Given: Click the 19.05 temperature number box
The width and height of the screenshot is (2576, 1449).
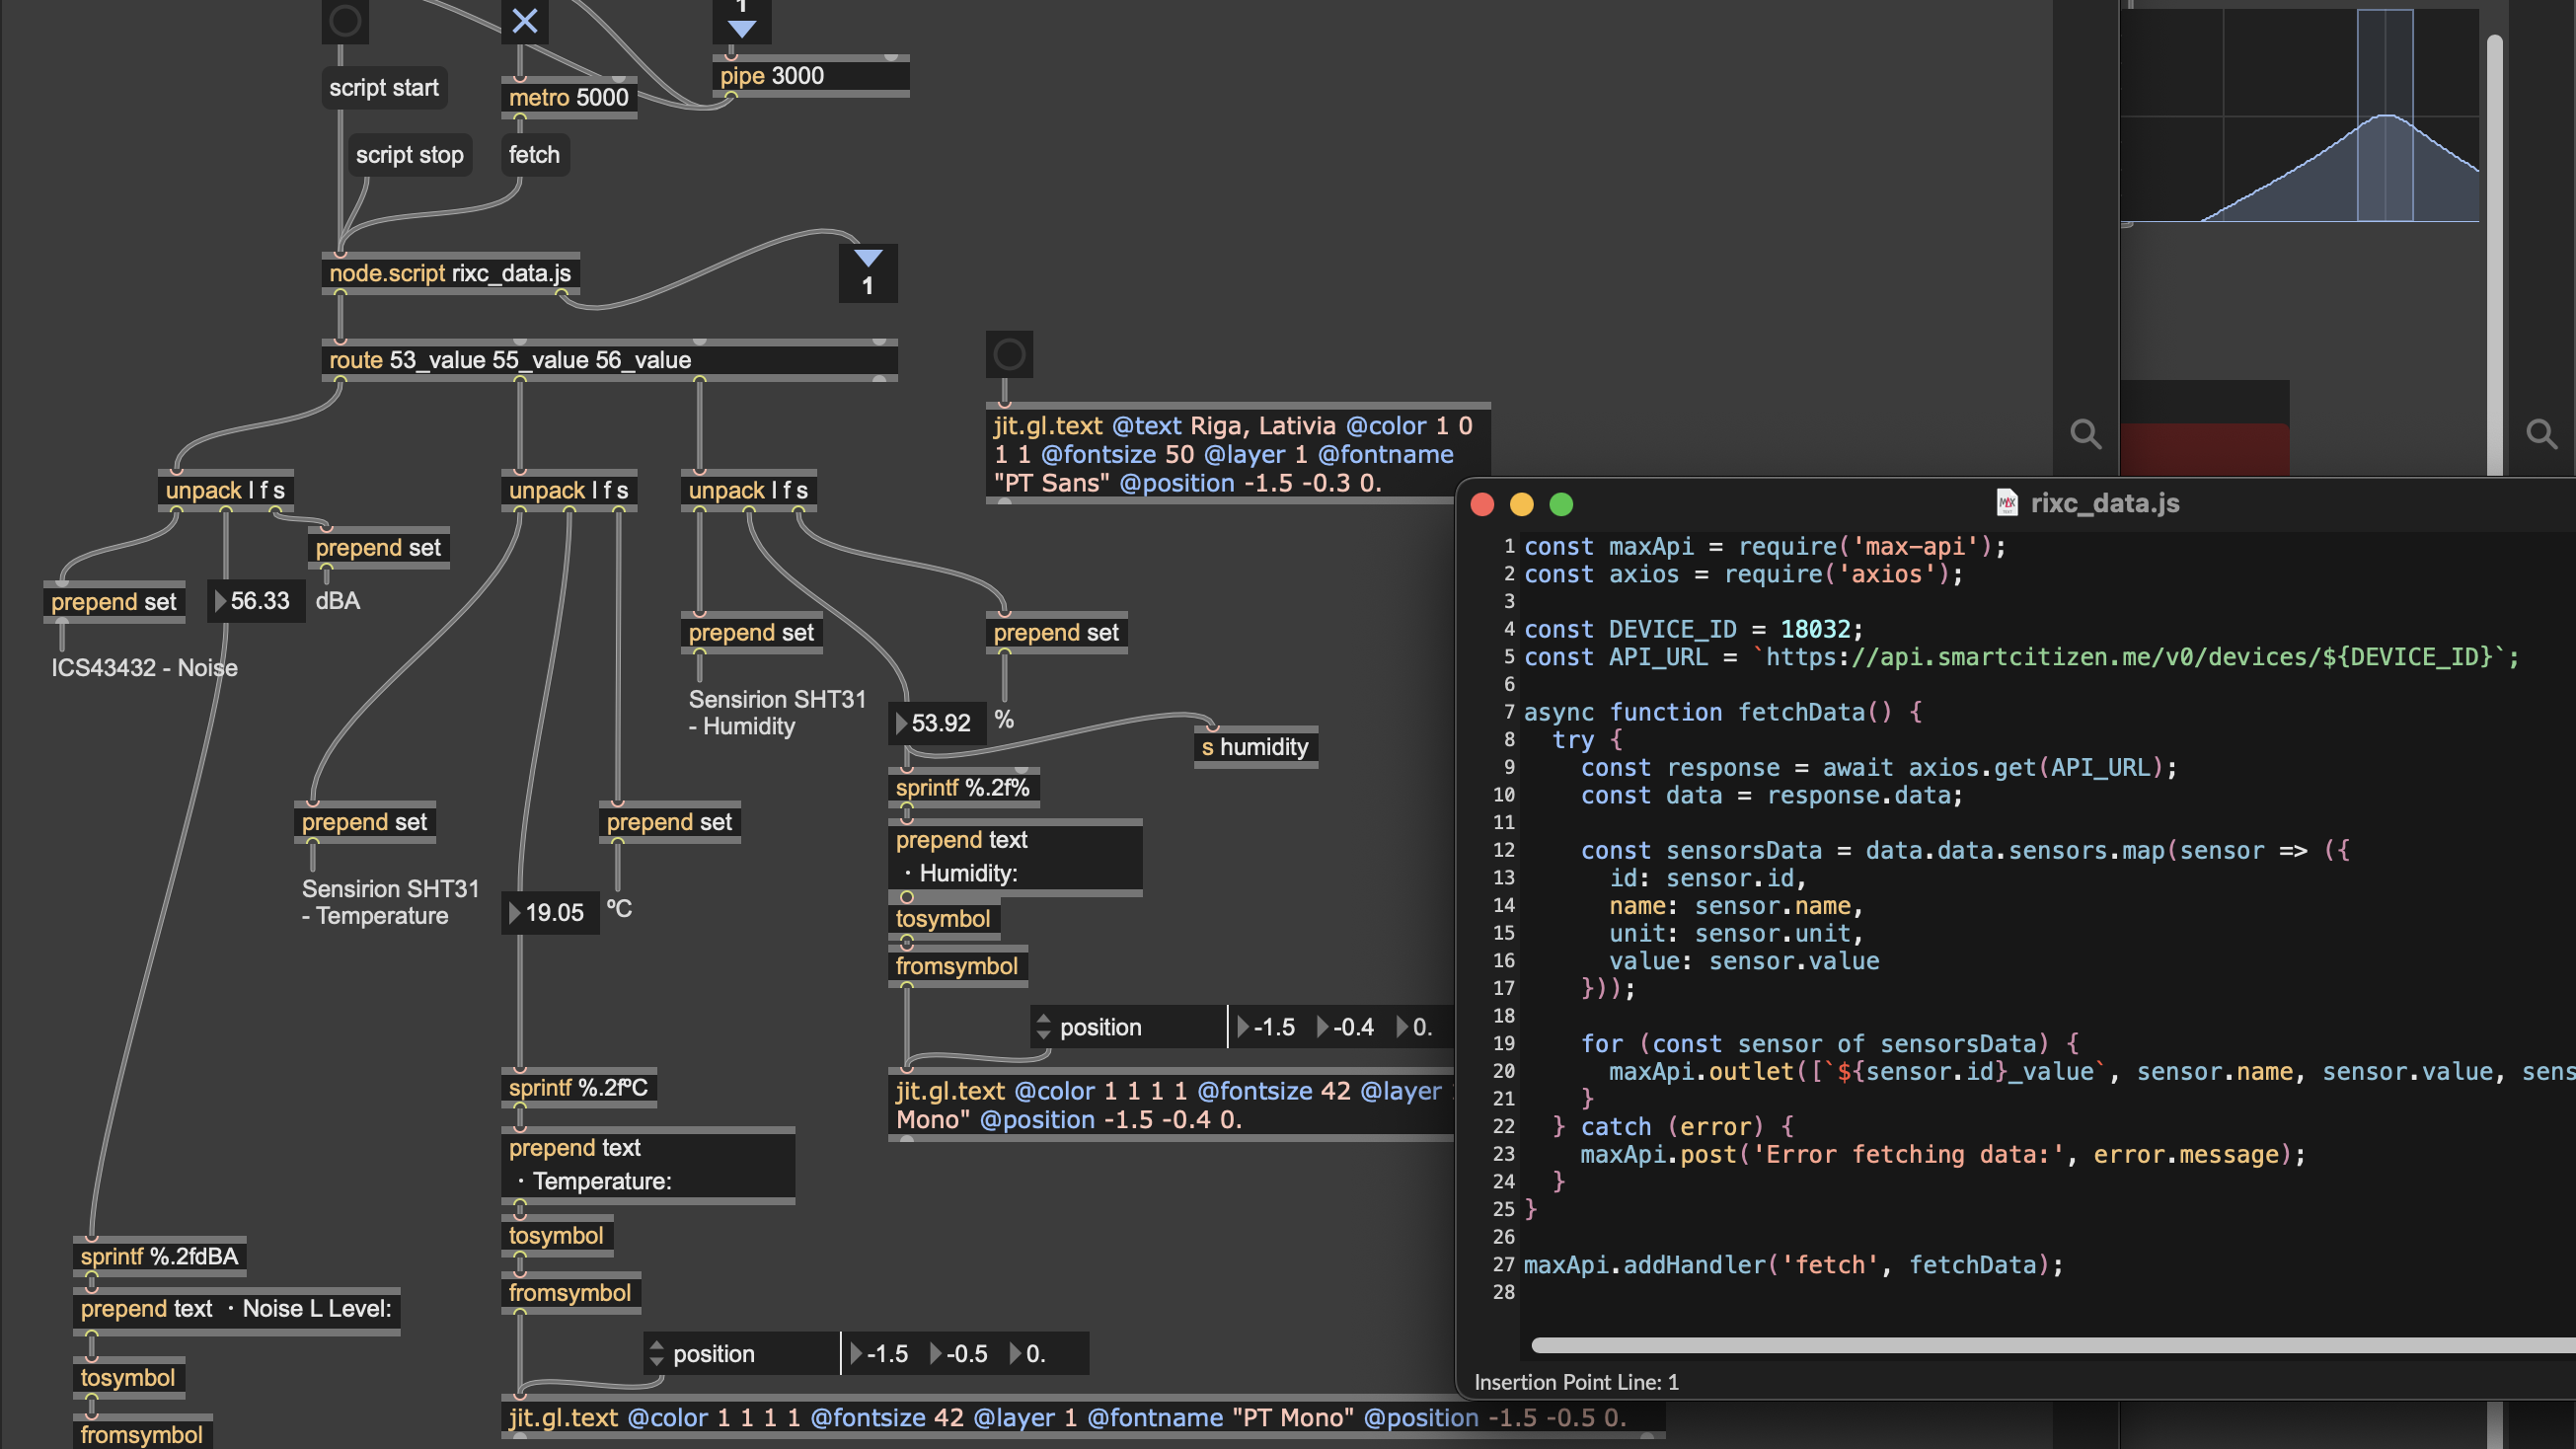Looking at the screenshot, I should click(553, 912).
